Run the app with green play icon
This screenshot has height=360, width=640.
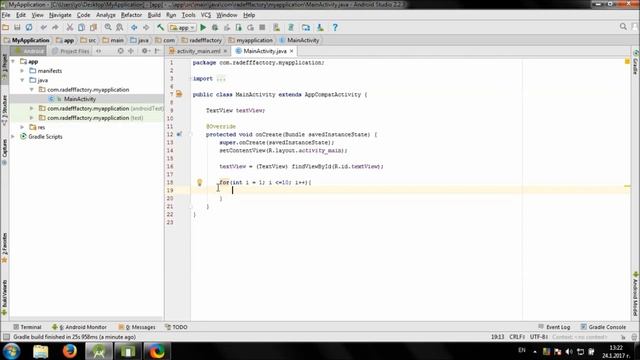203,27
